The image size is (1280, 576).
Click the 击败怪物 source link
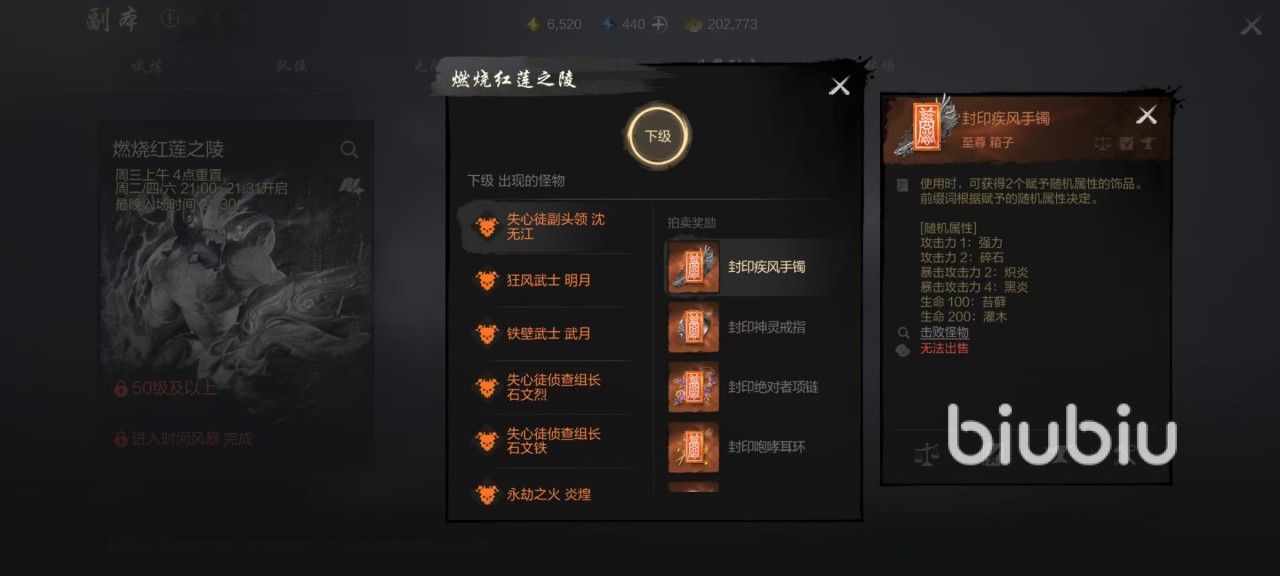tap(944, 332)
